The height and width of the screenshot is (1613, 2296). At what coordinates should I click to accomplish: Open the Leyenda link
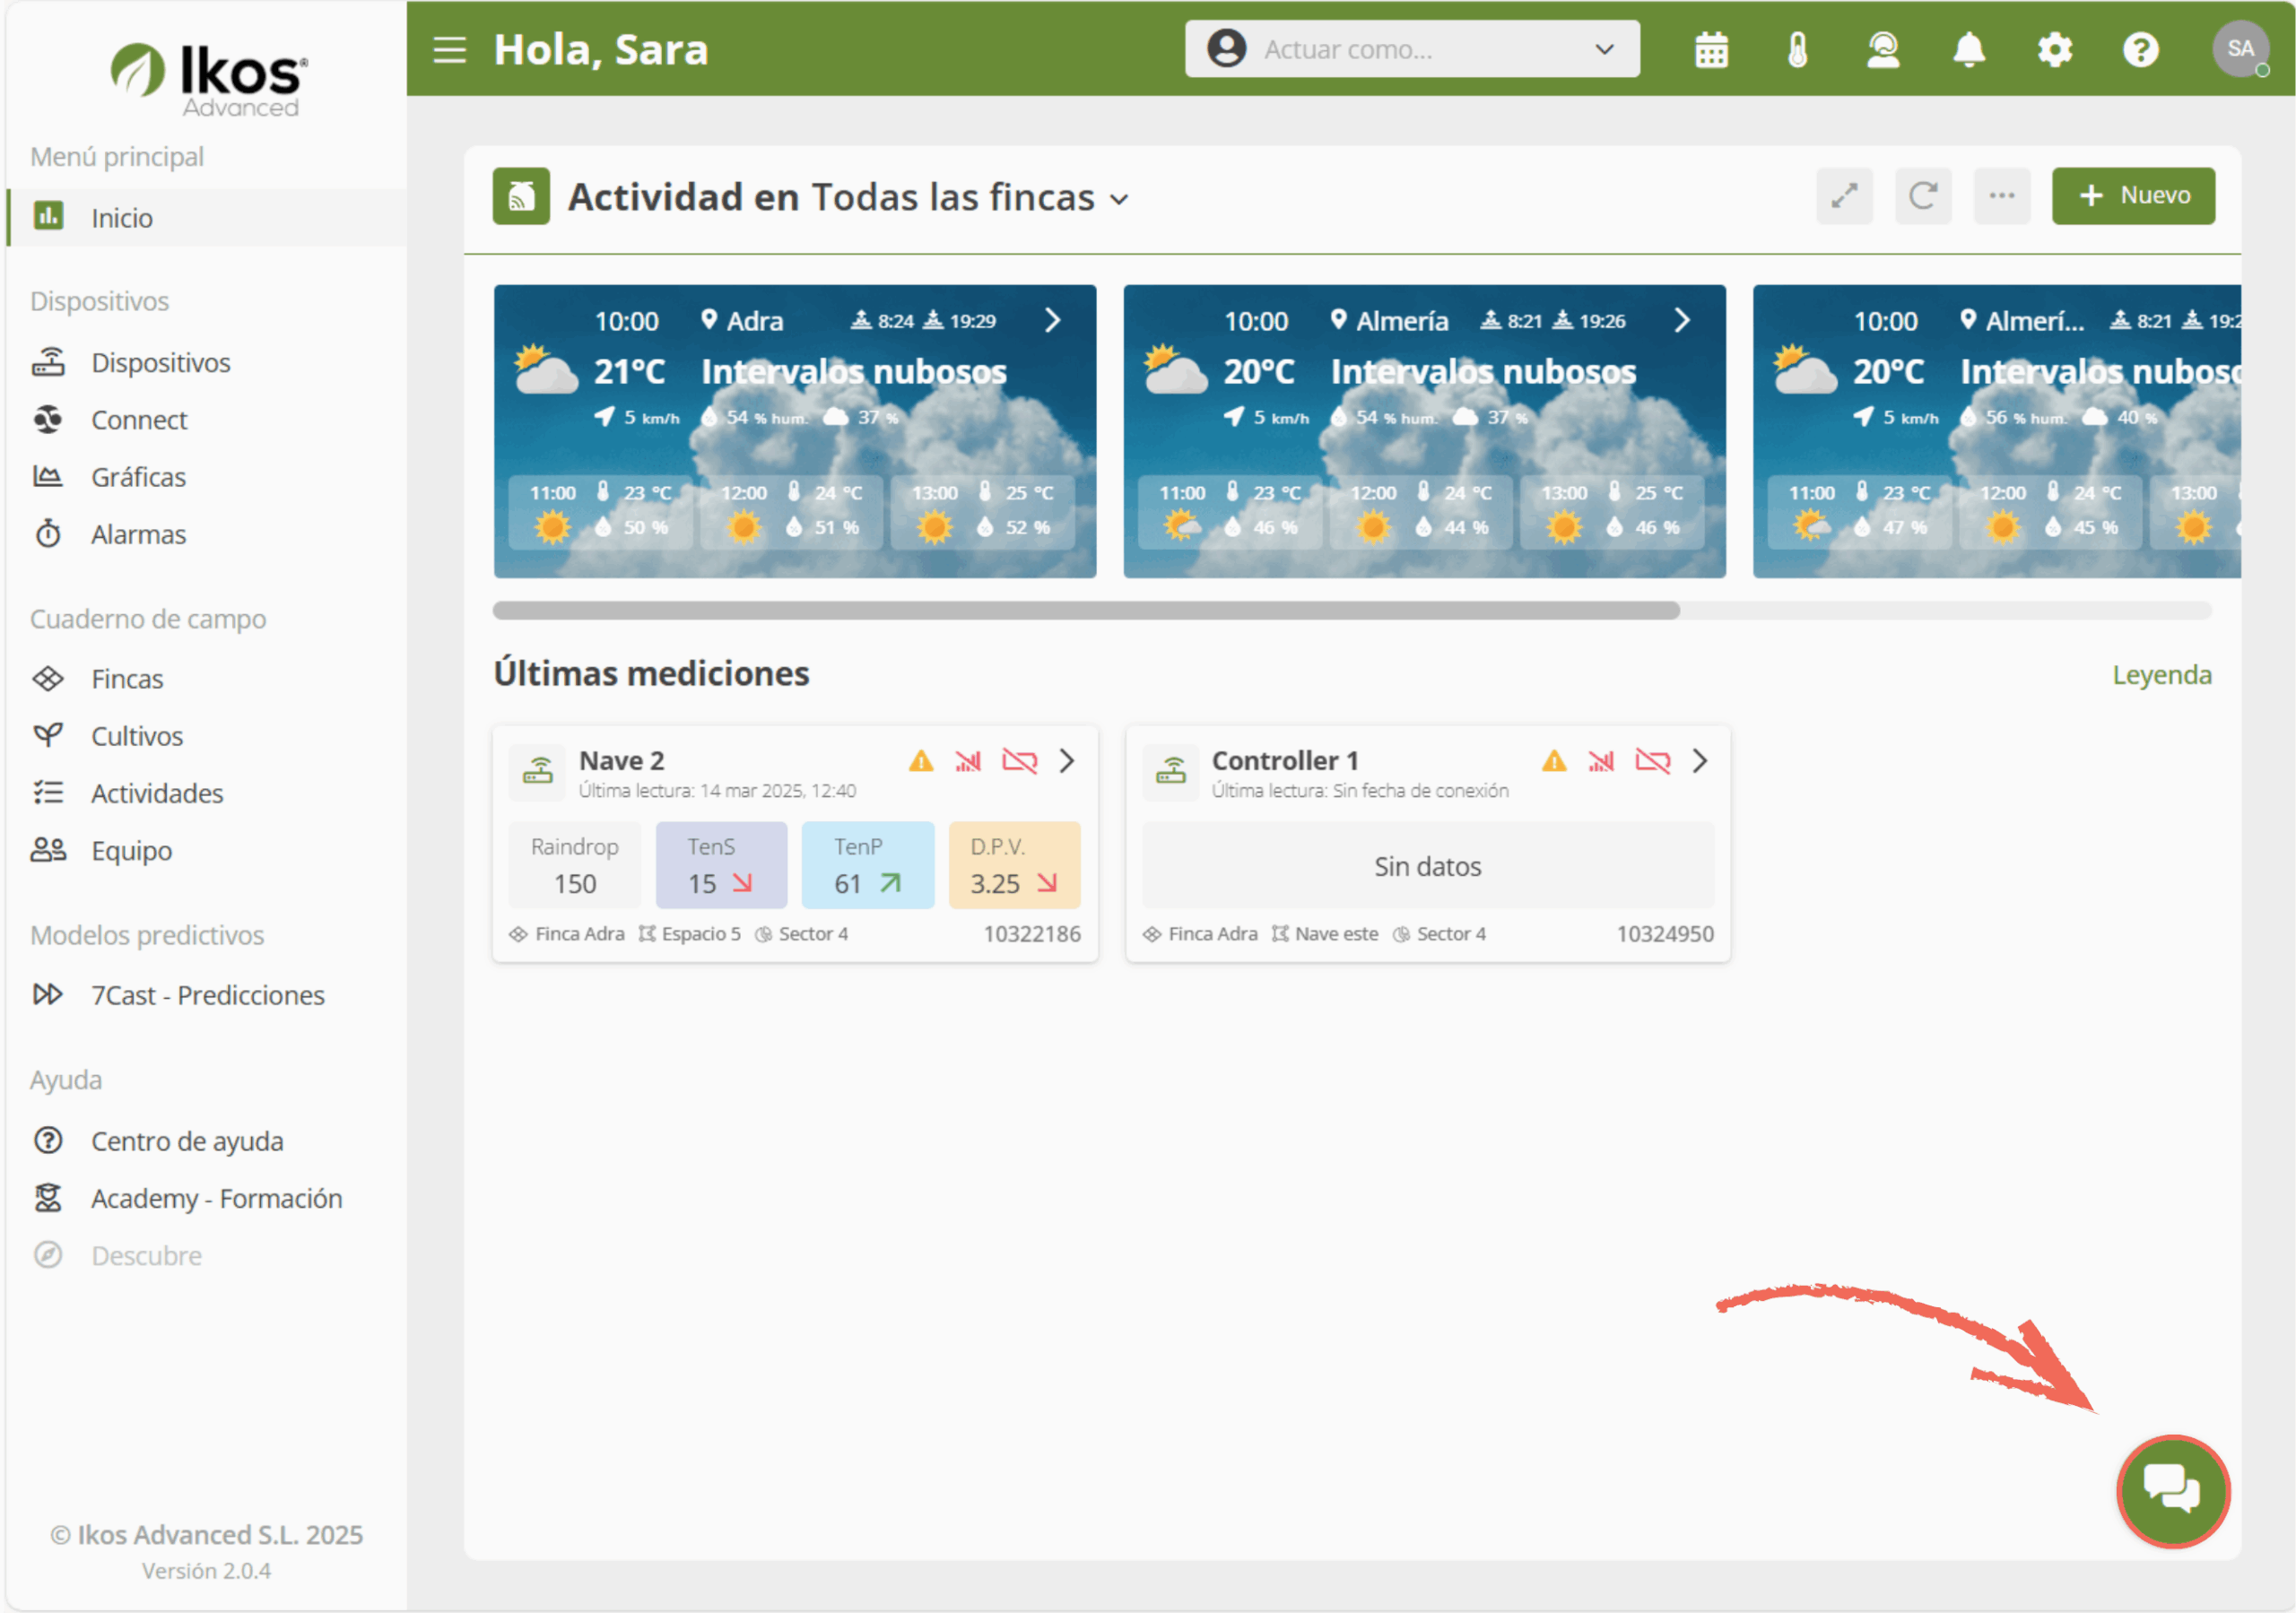(2161, 675)
